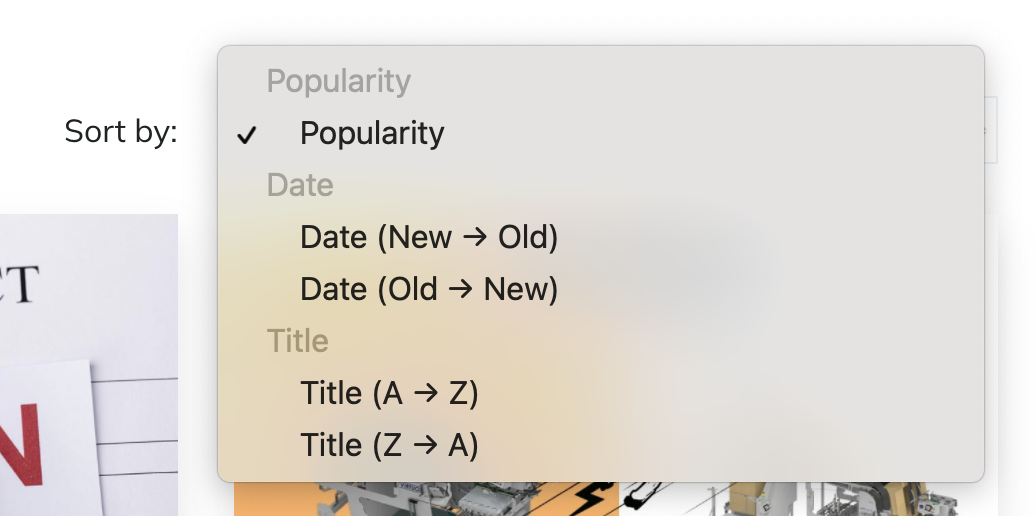Click the black serif text on document image

coord(18,284)
